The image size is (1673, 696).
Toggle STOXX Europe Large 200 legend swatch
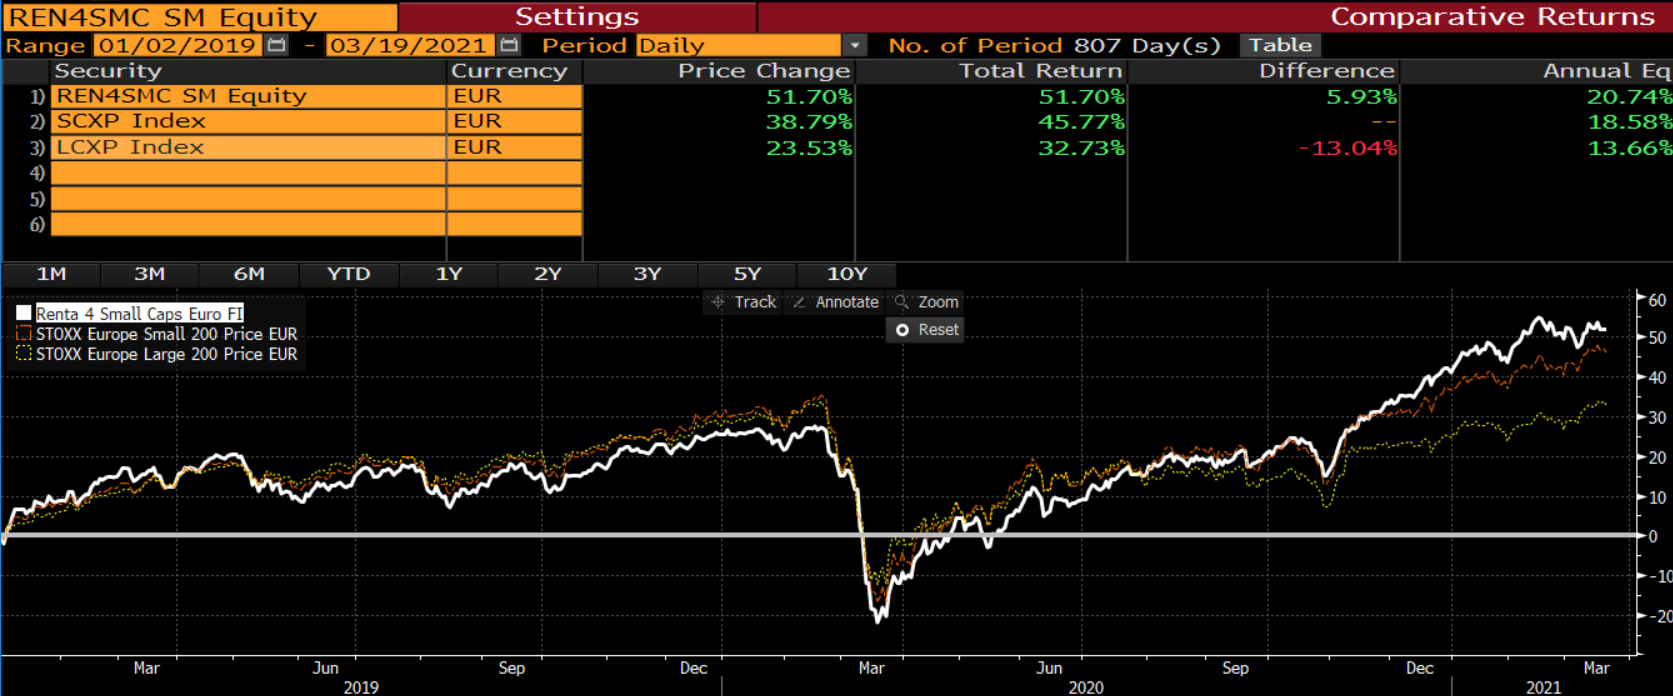(x=24, y=353)
